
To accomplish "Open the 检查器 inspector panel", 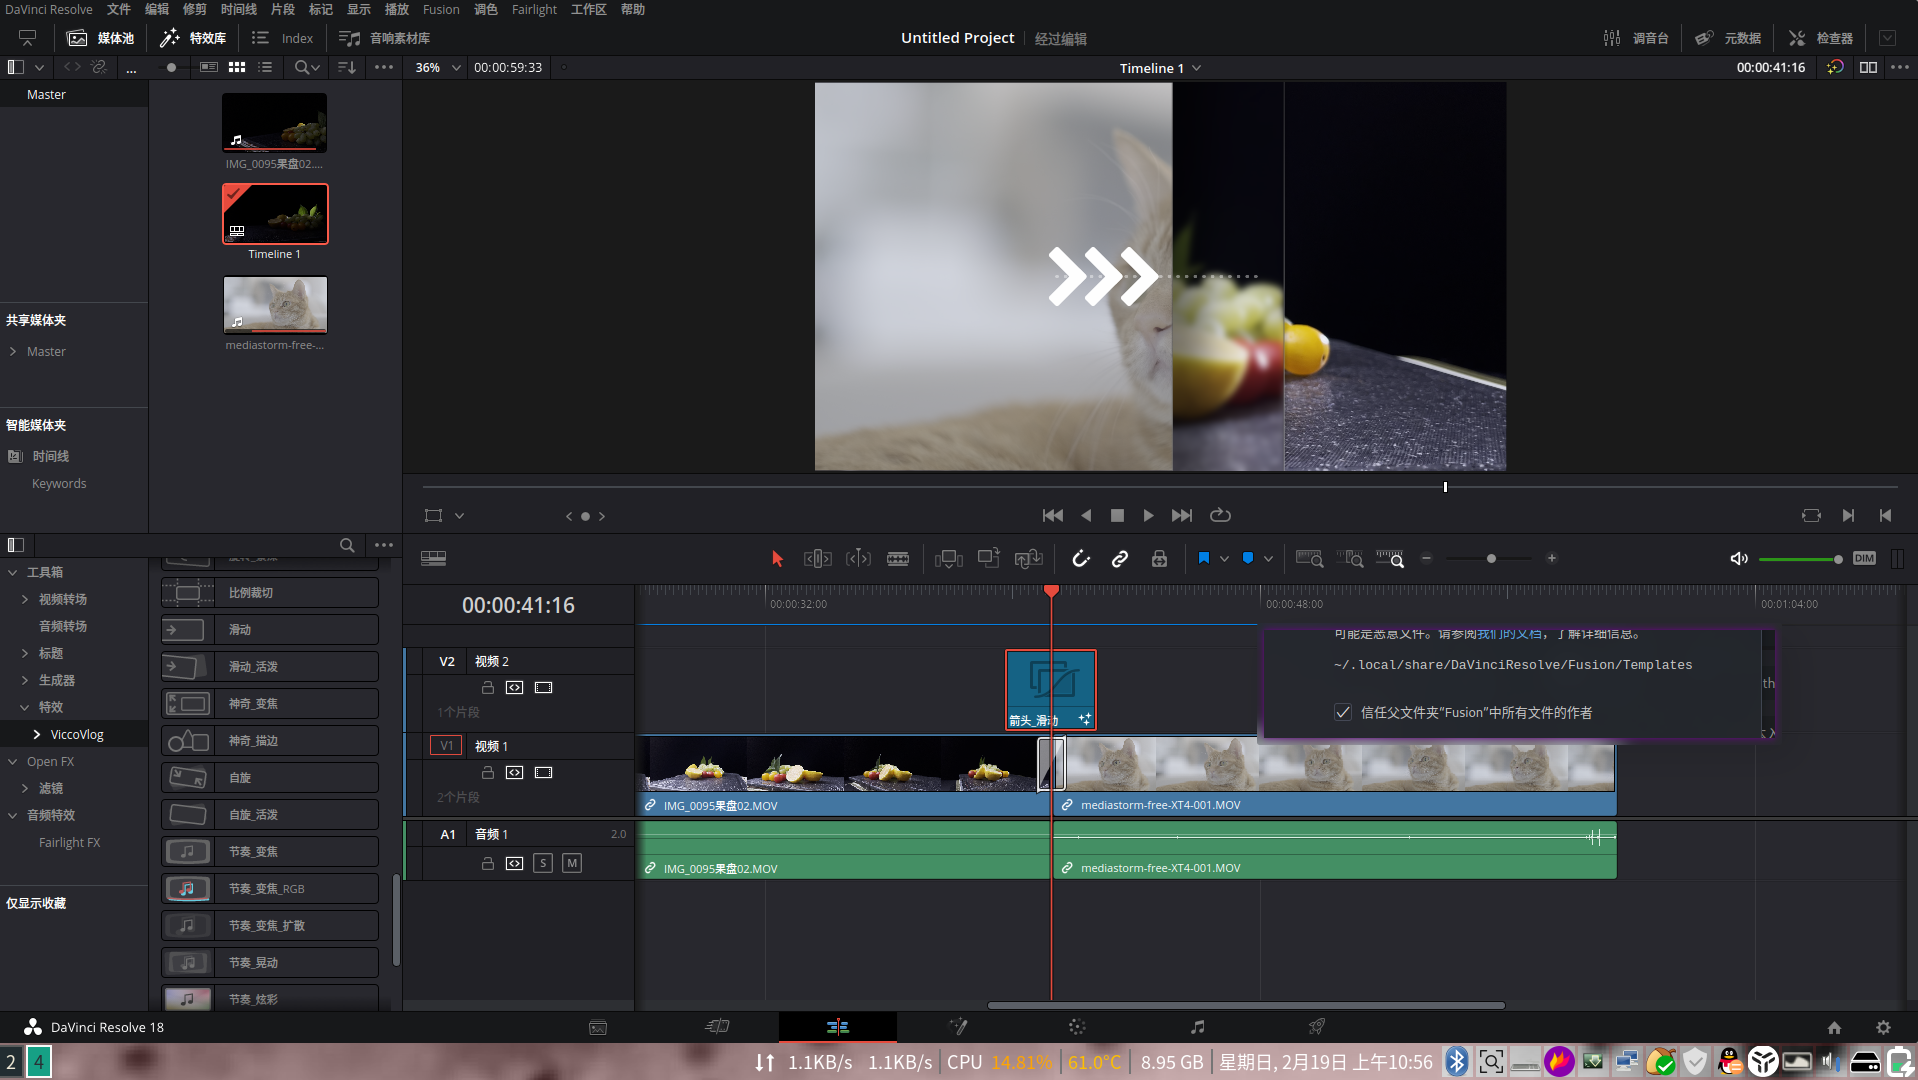I will (1820, 38).
